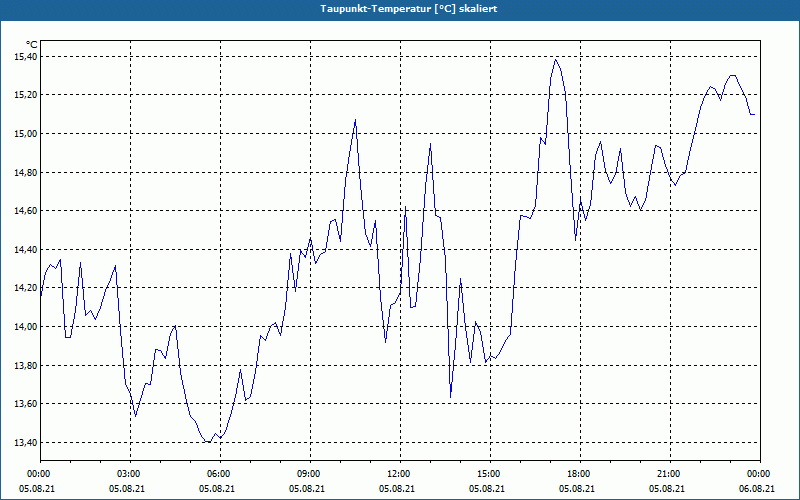This screenshot has width=800, height=500.
Task: Select the '15,20' y-axis label
Action: click(x=24, y=95)
